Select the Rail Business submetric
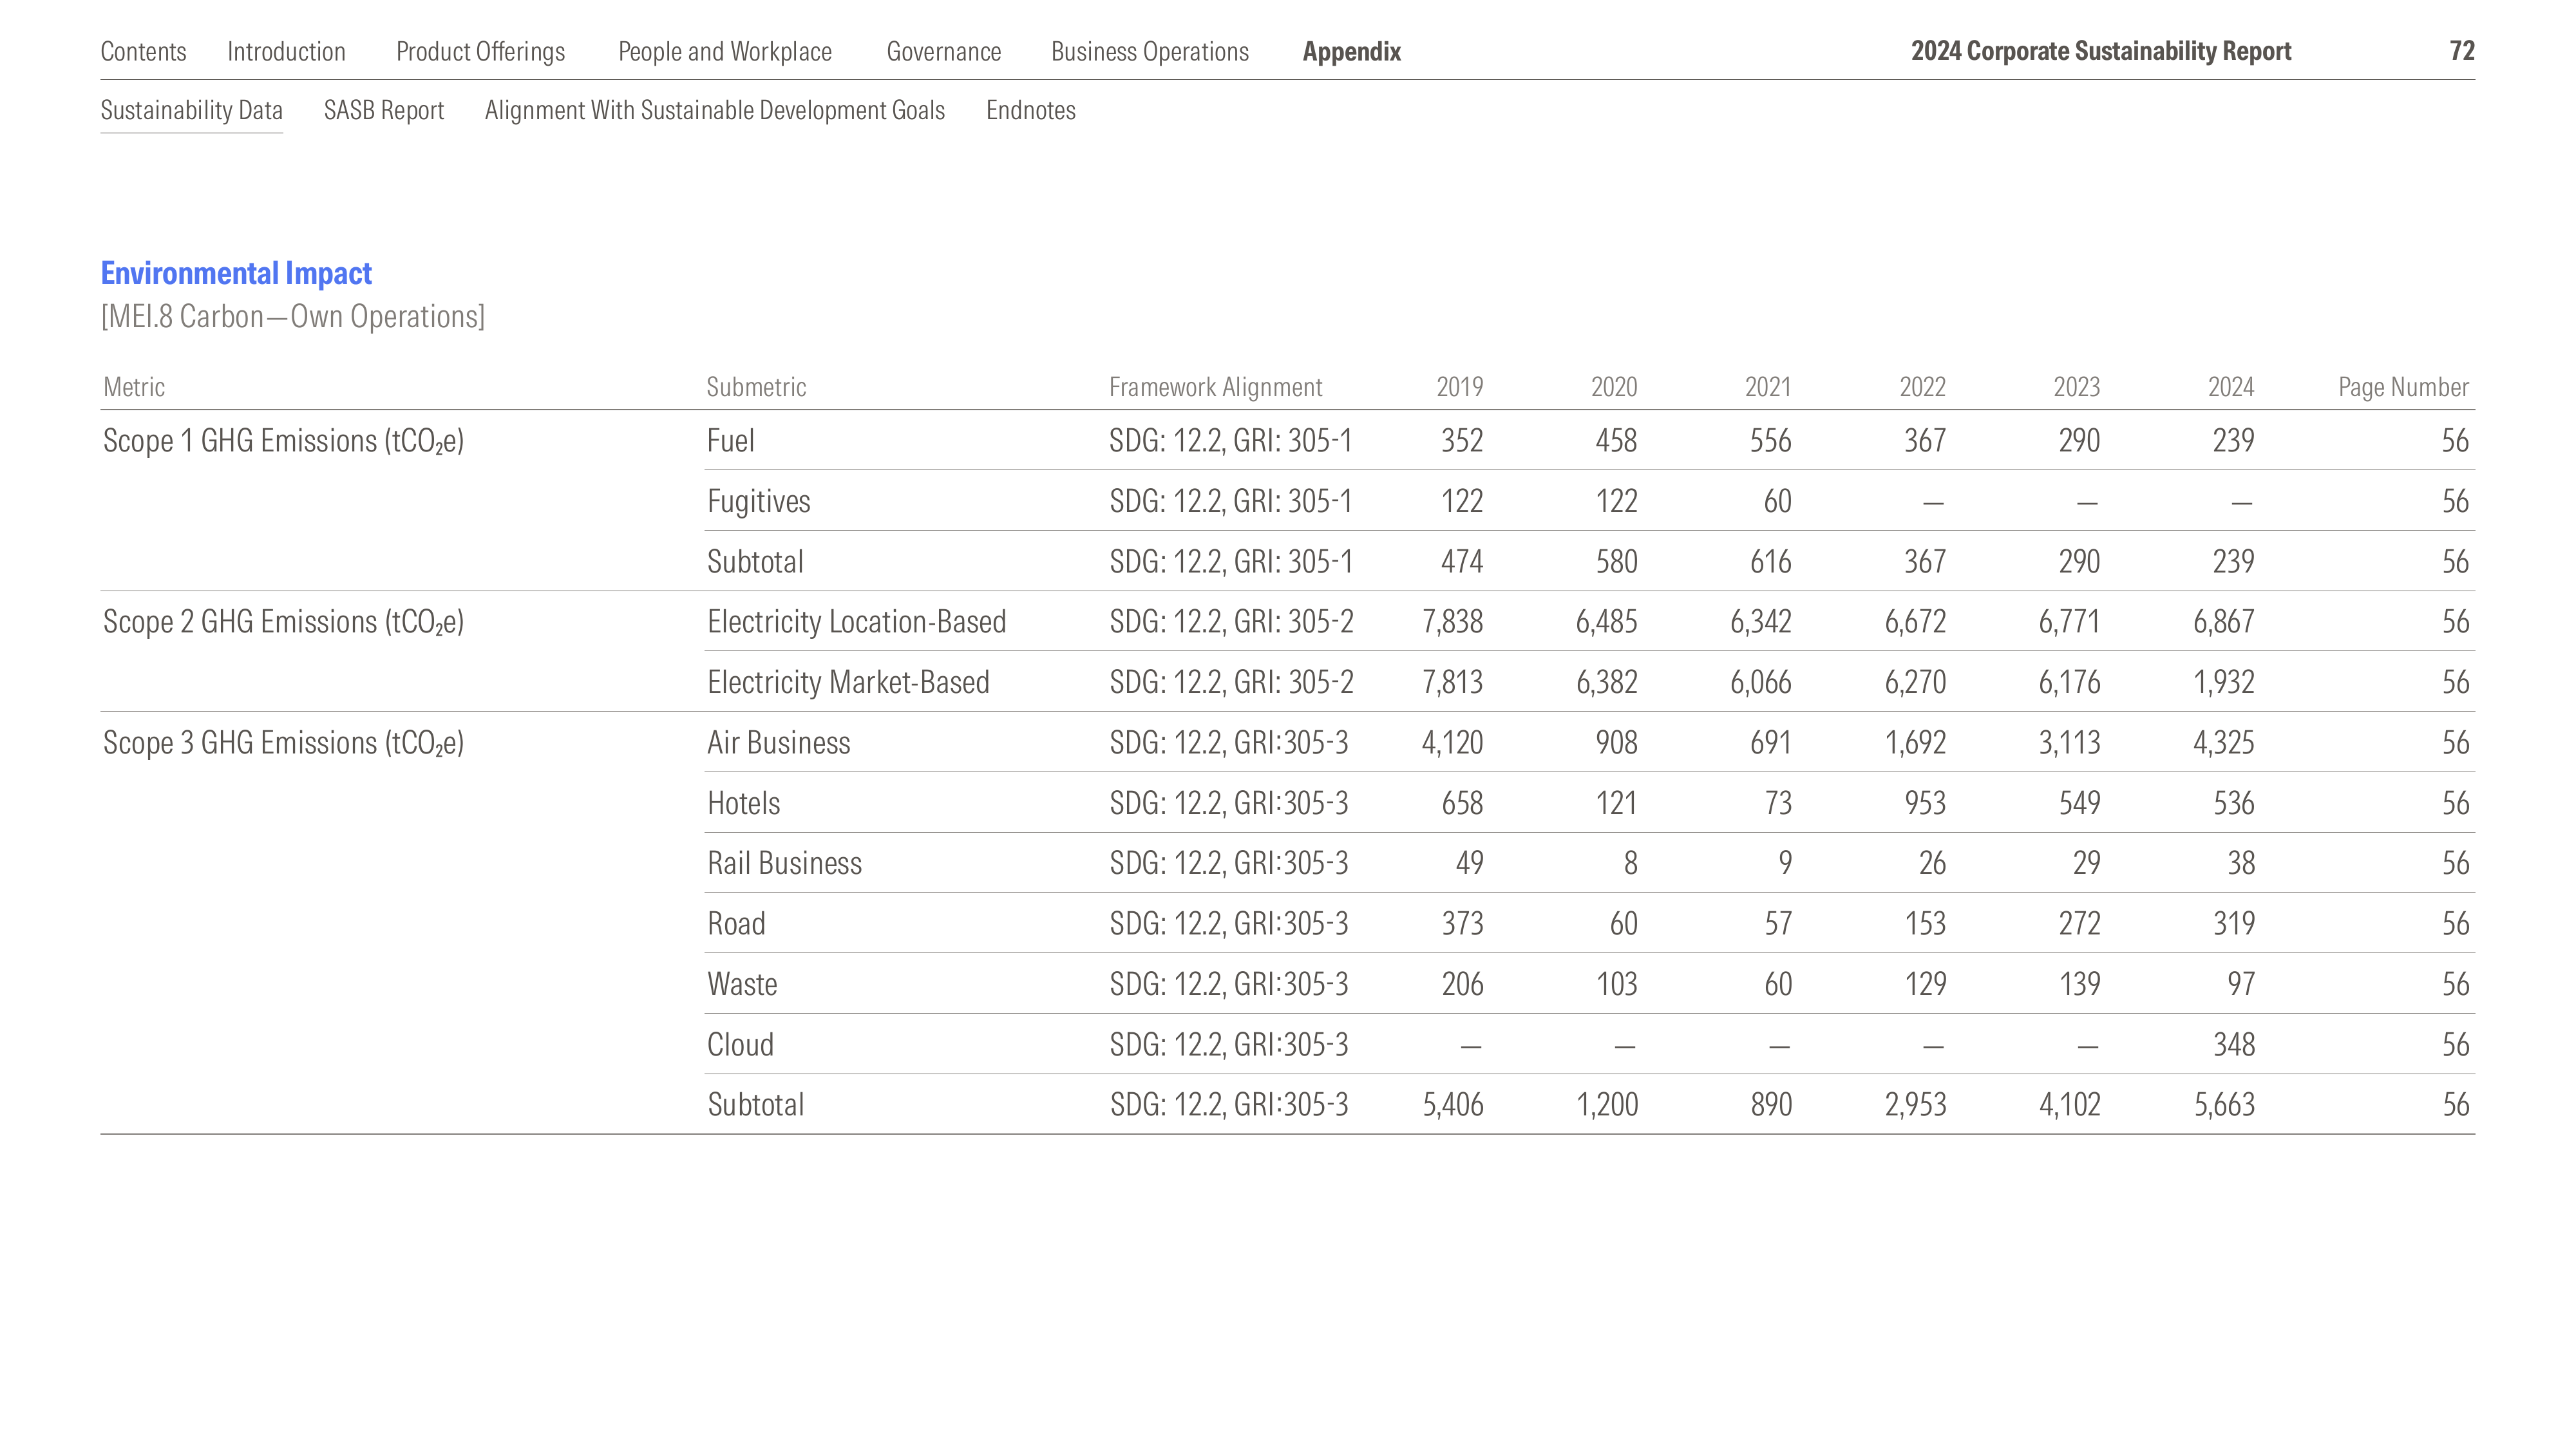The image size is (2576, 1449). pyautogui.click(x=785, y=863)
